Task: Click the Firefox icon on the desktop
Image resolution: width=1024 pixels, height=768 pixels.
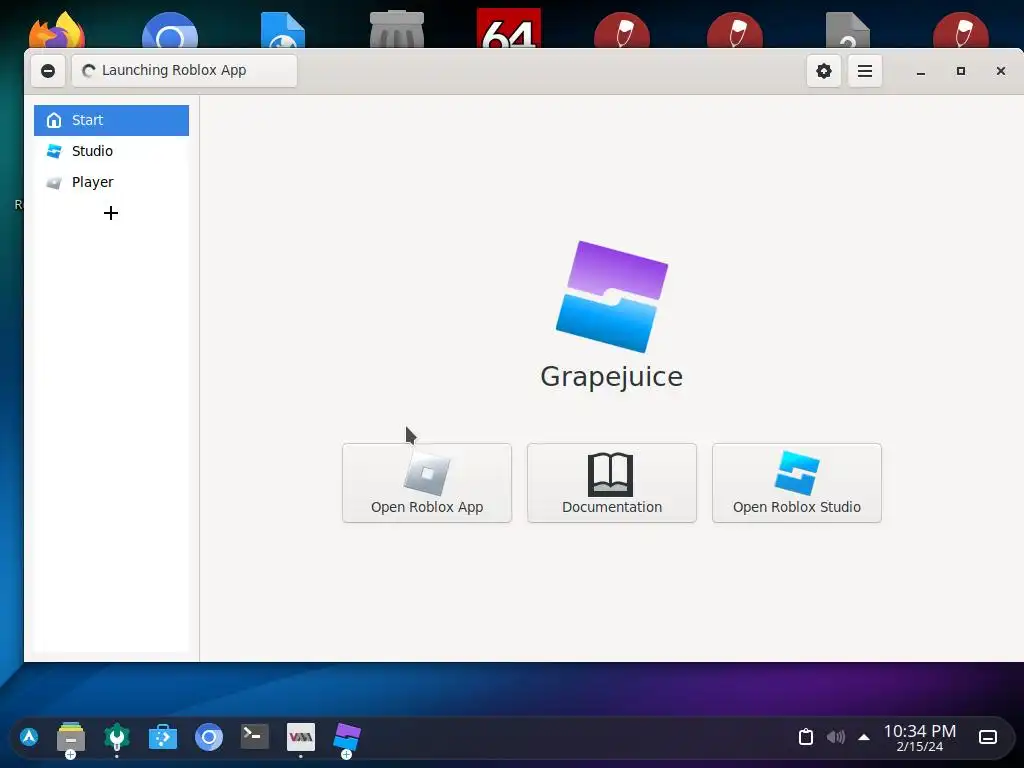Action: point(57,30)
